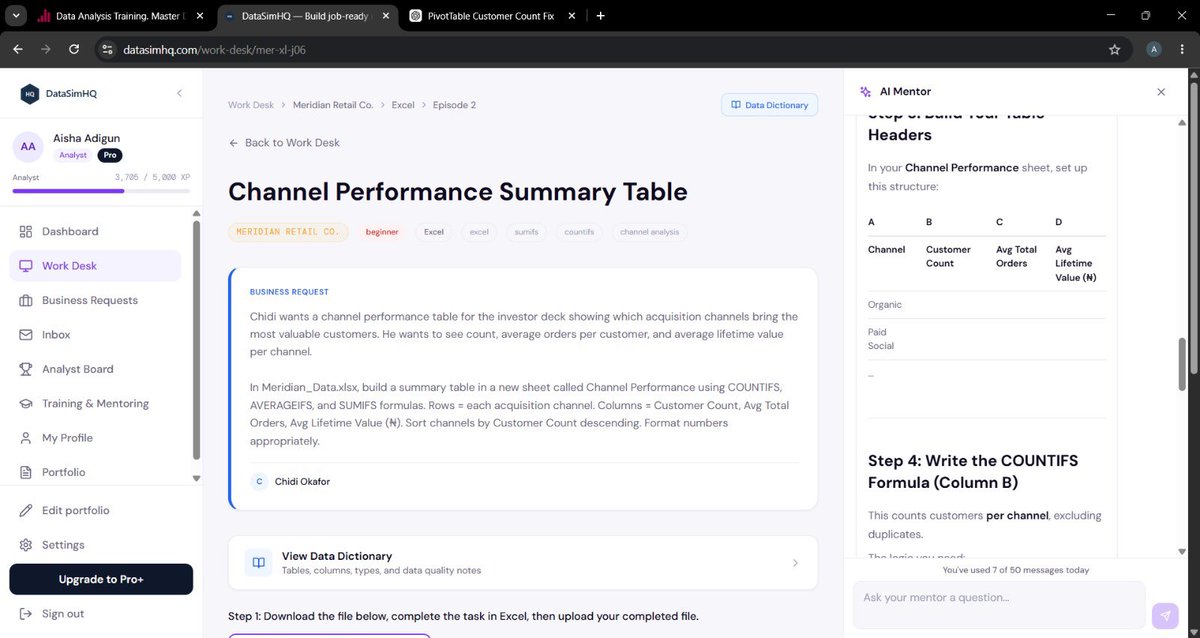Click the Edit portfolio pencil icon
Screen dimensions: 1200x638
coord(25,511)
